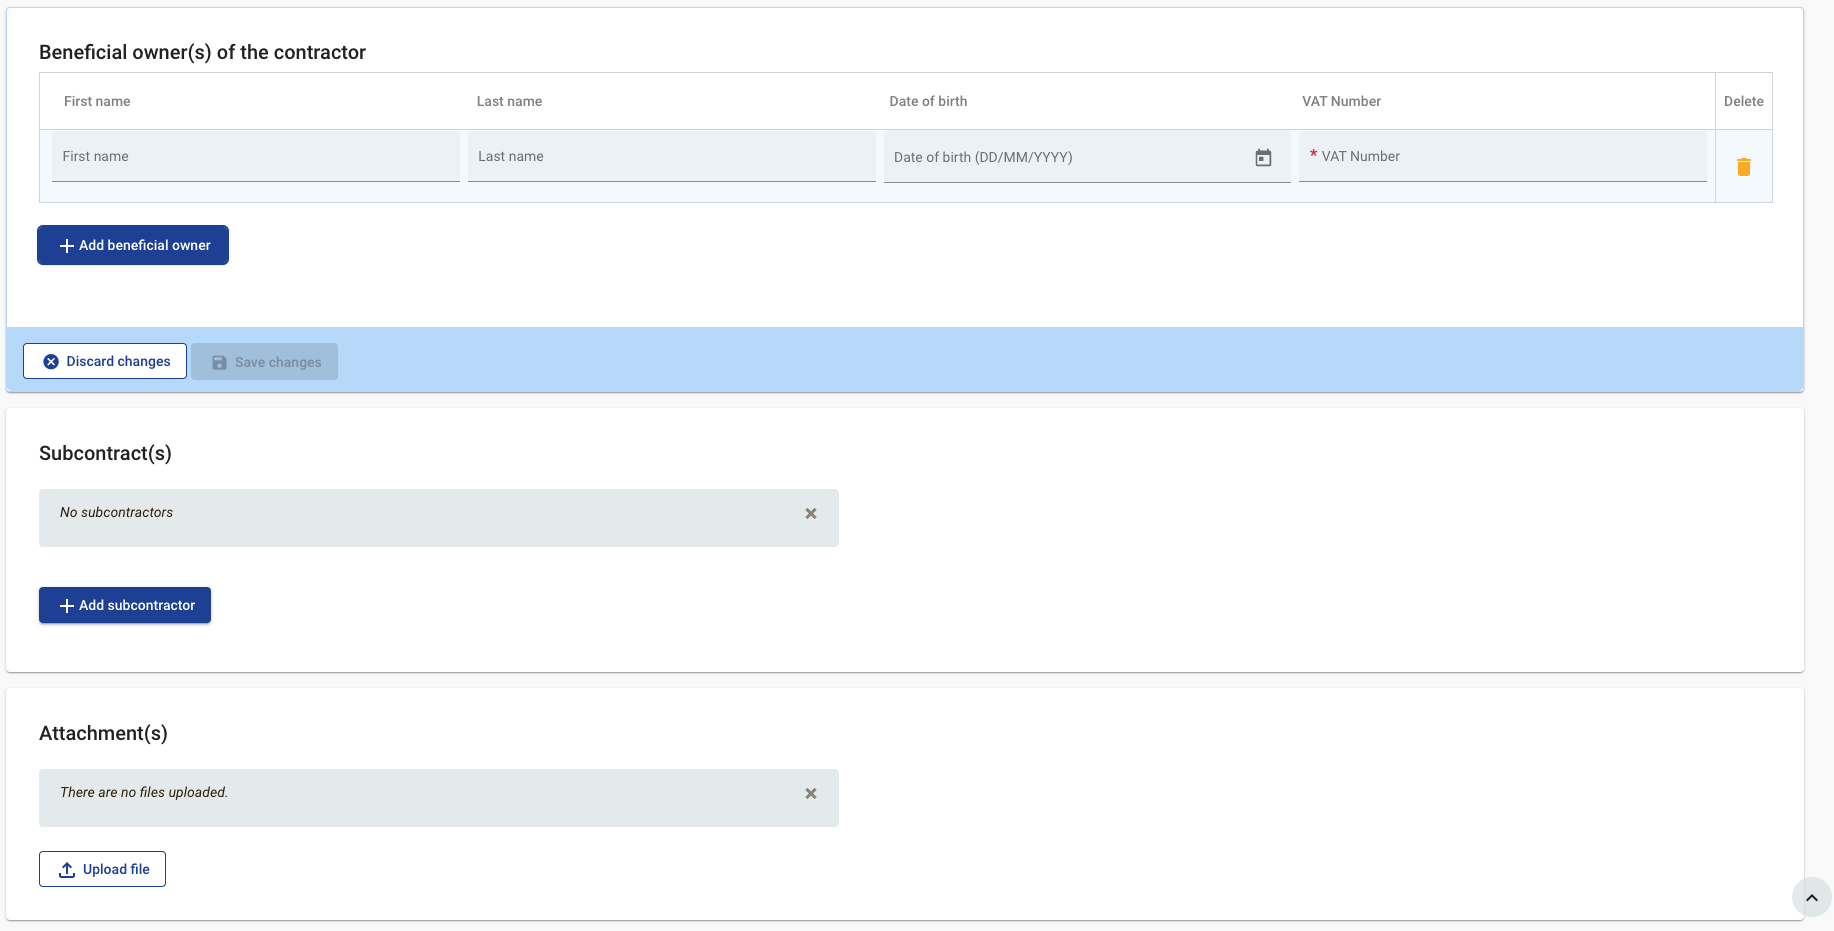This screenshot has height=931, width=1834.
Task: Close the 'There are no files uploaded' message
Action: pos(811,794)
